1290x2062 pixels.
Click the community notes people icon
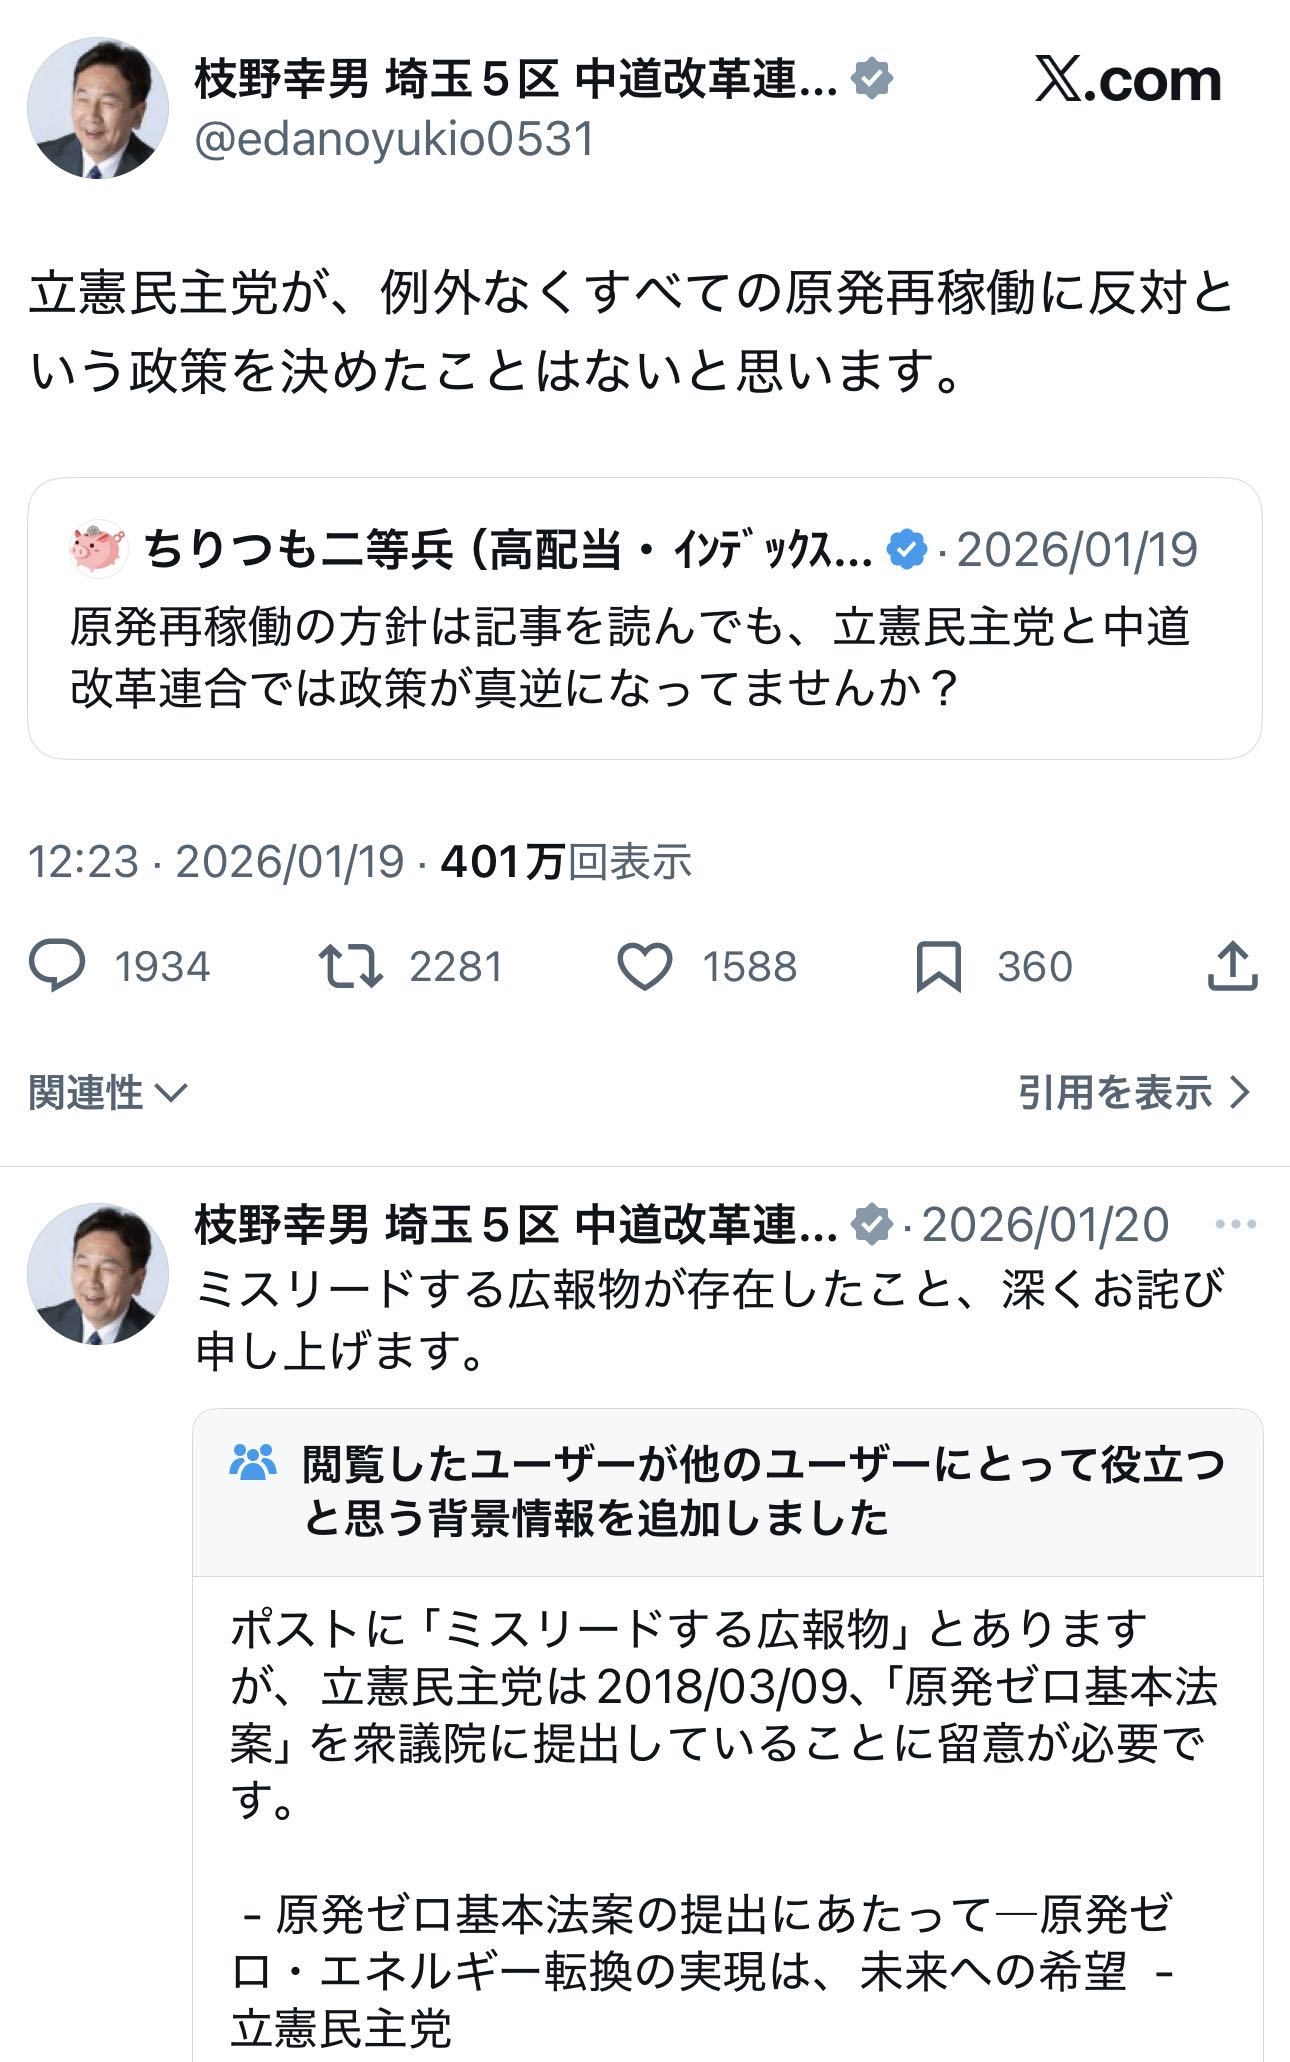[252, 1463]
